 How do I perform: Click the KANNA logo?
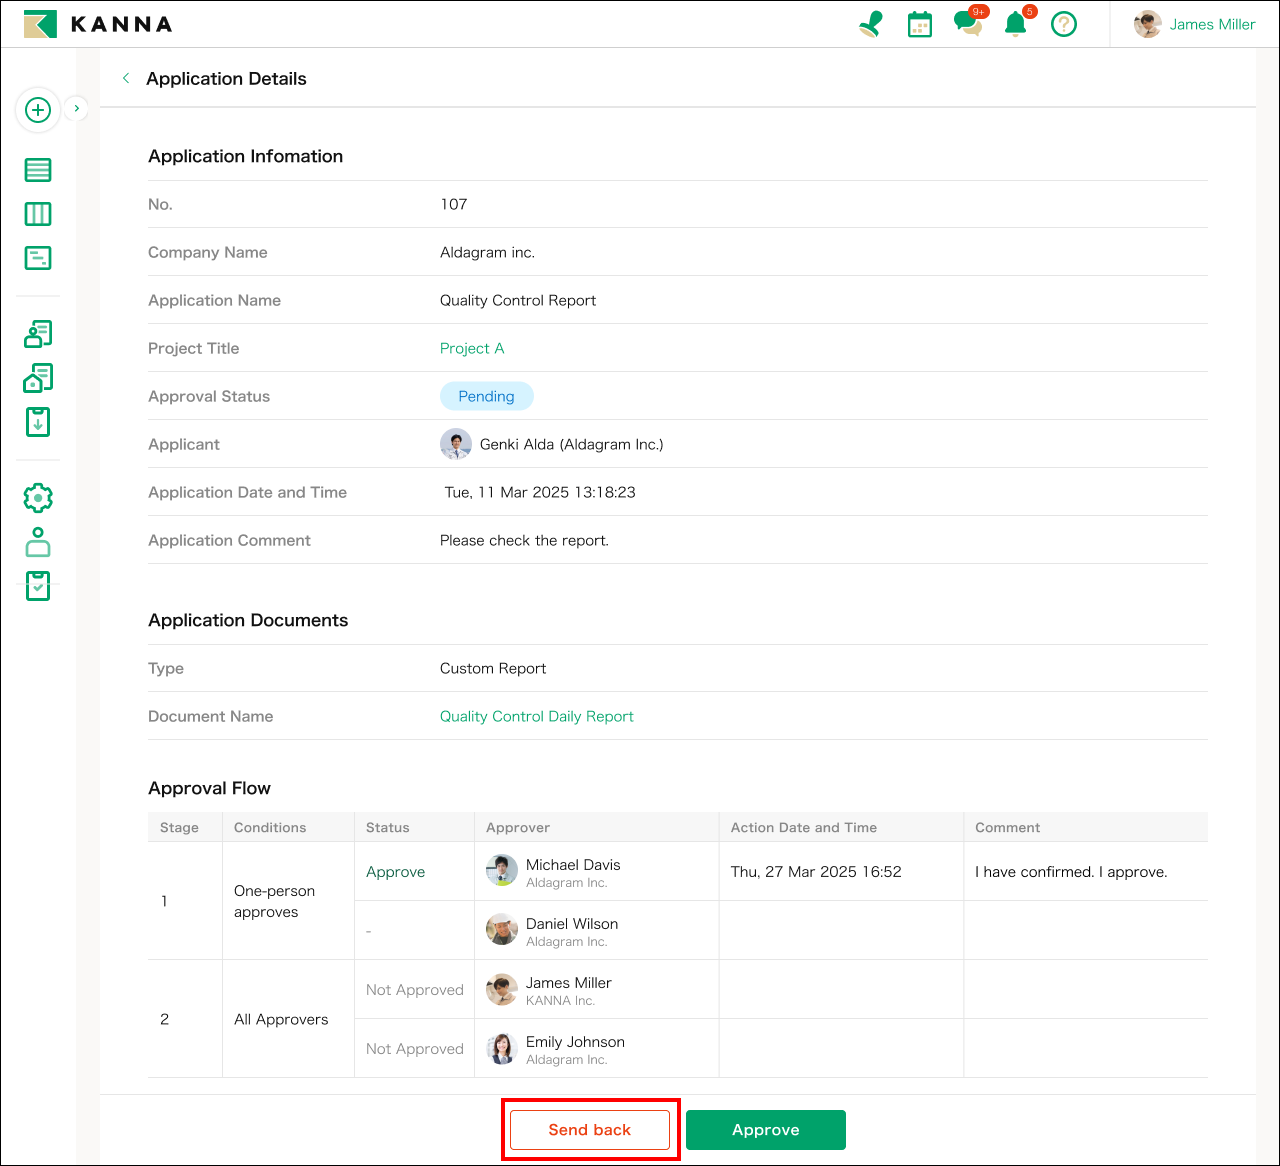click(98, 24)
